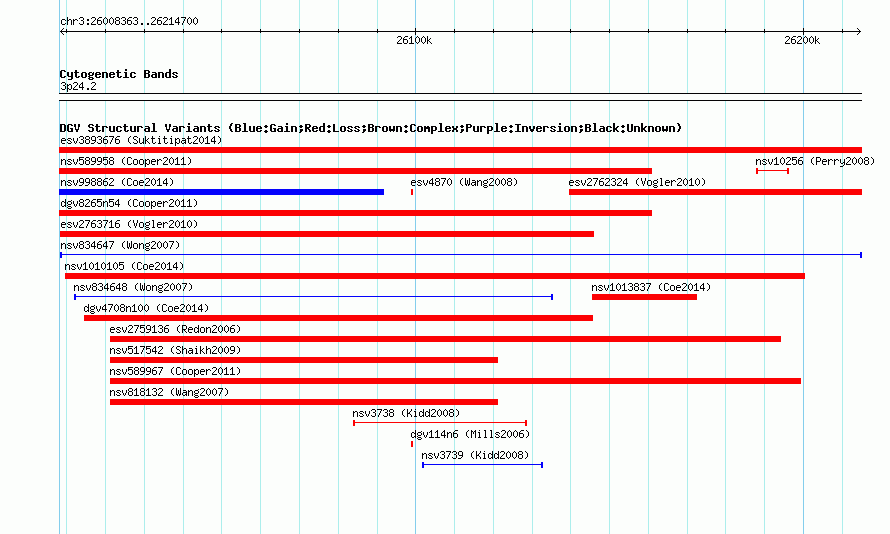Select the red esv2759136 loss bar

pos(445,339)
